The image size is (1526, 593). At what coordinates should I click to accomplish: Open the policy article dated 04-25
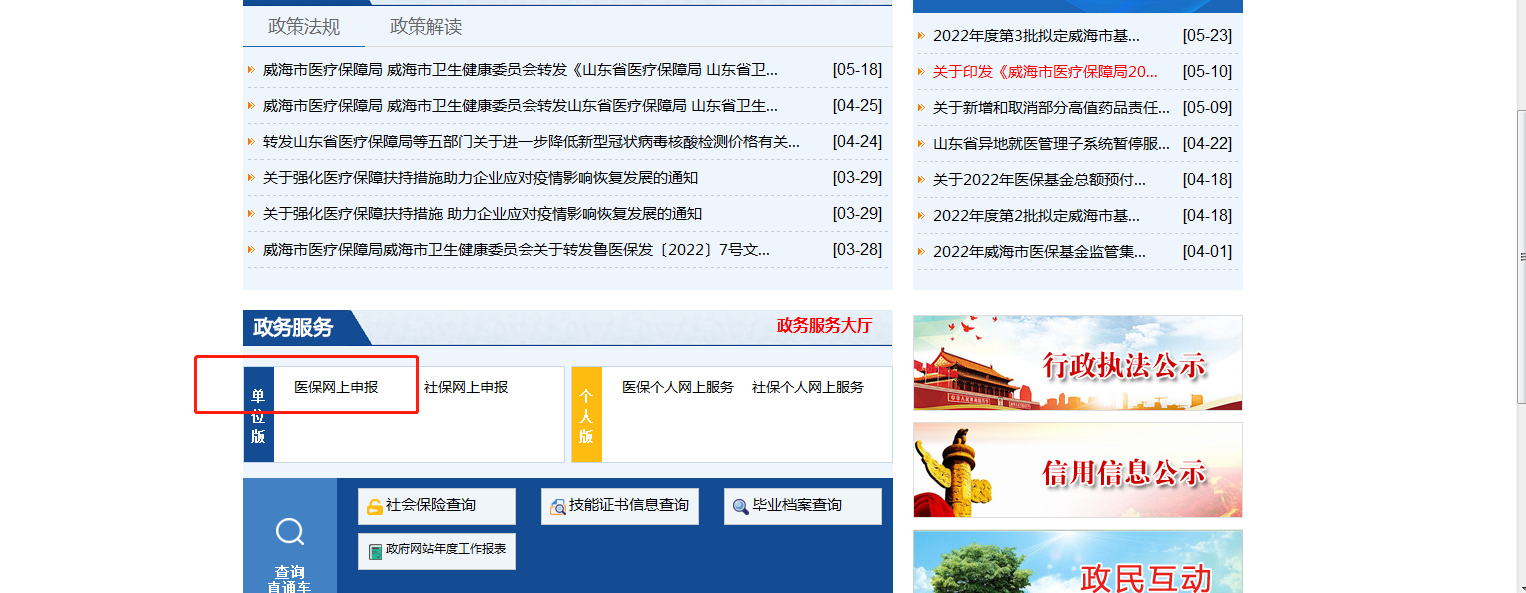[x=520, y=106]
